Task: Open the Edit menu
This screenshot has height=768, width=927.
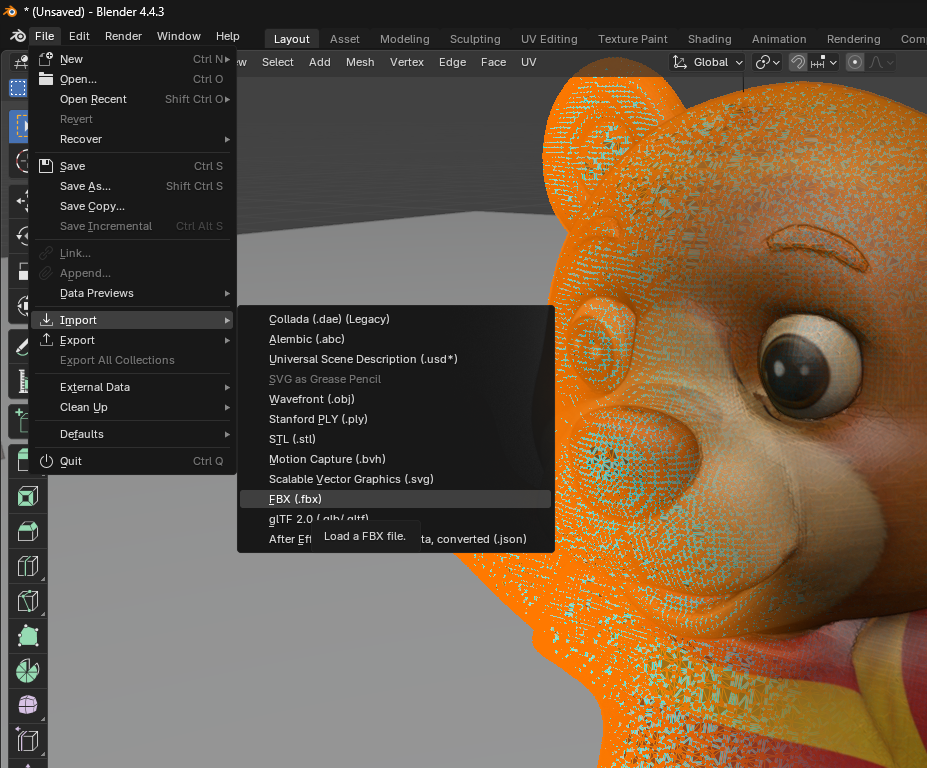Action: 79,36
